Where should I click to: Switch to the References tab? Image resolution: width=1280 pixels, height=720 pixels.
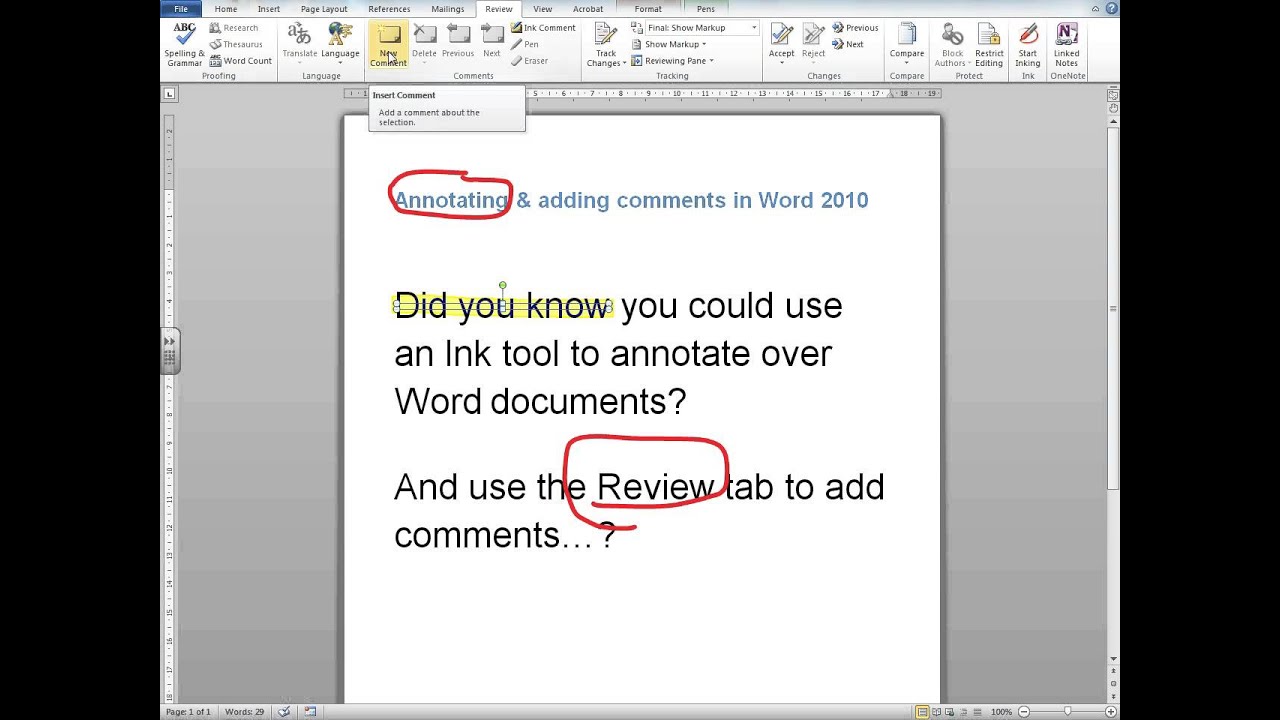(x=389, y=9)
